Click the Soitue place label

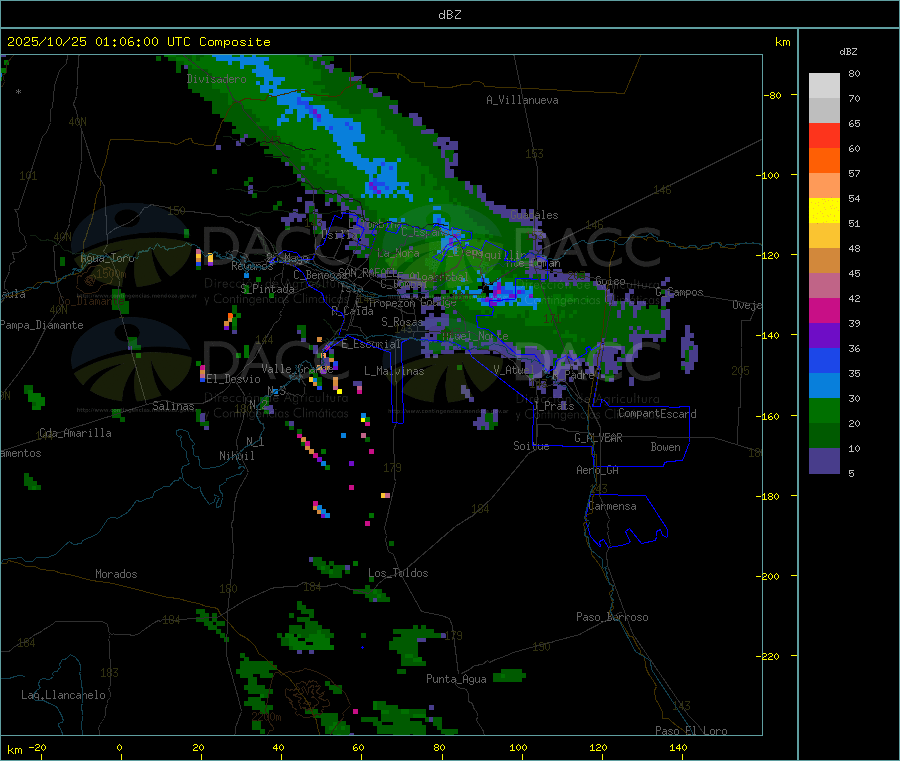531,446
